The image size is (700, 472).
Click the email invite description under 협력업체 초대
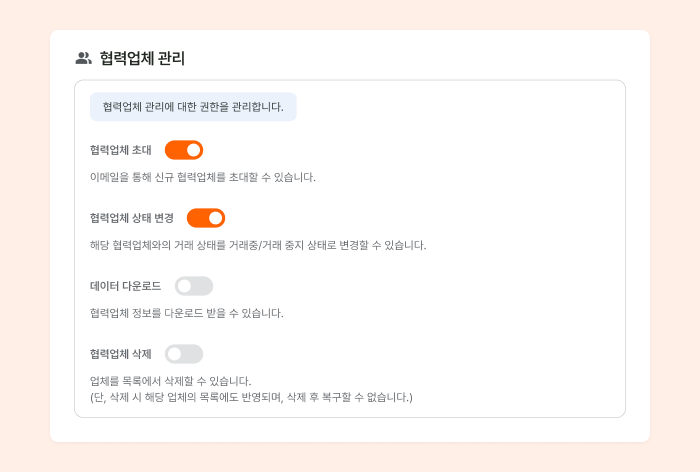click(x=203, y=177)
